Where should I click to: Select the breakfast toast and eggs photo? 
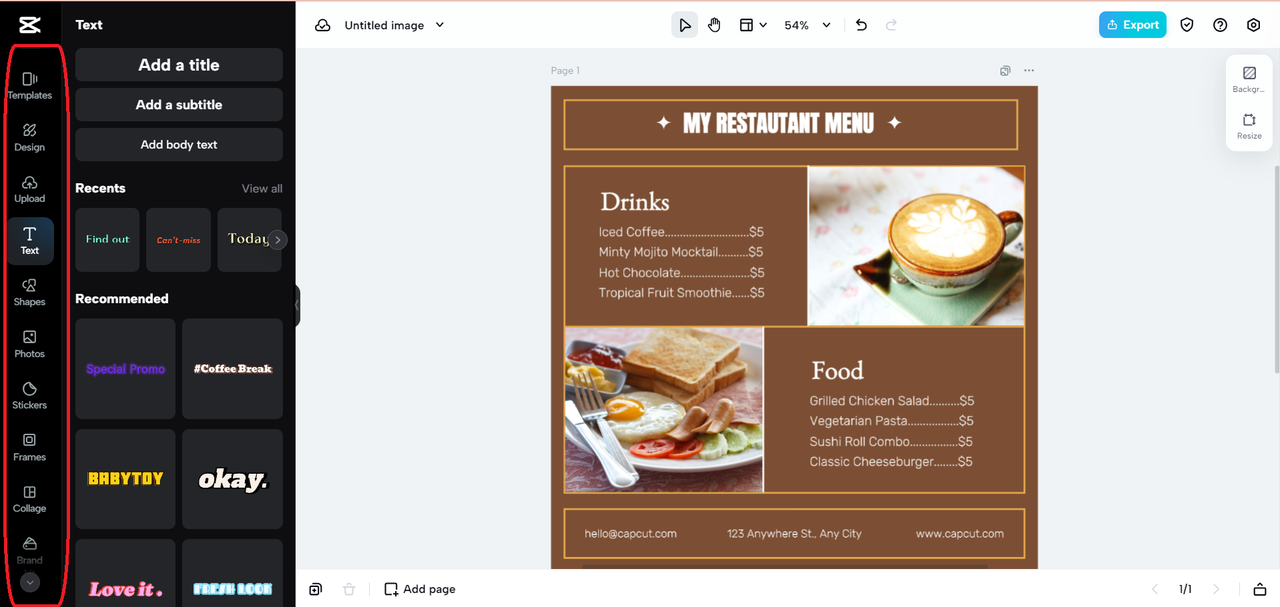point(664,410)
